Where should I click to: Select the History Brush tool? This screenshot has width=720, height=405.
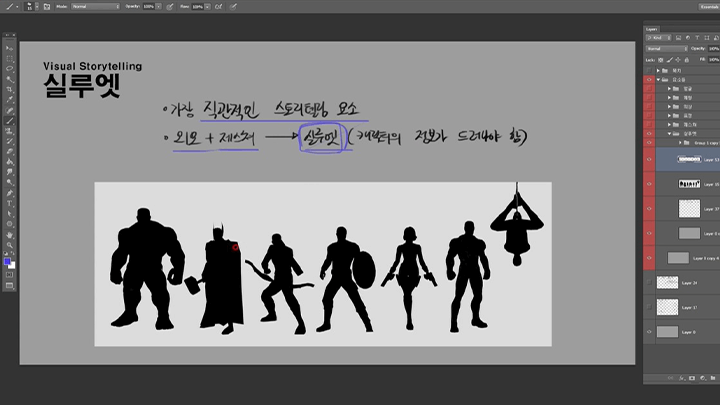click(x=9, y=141)
